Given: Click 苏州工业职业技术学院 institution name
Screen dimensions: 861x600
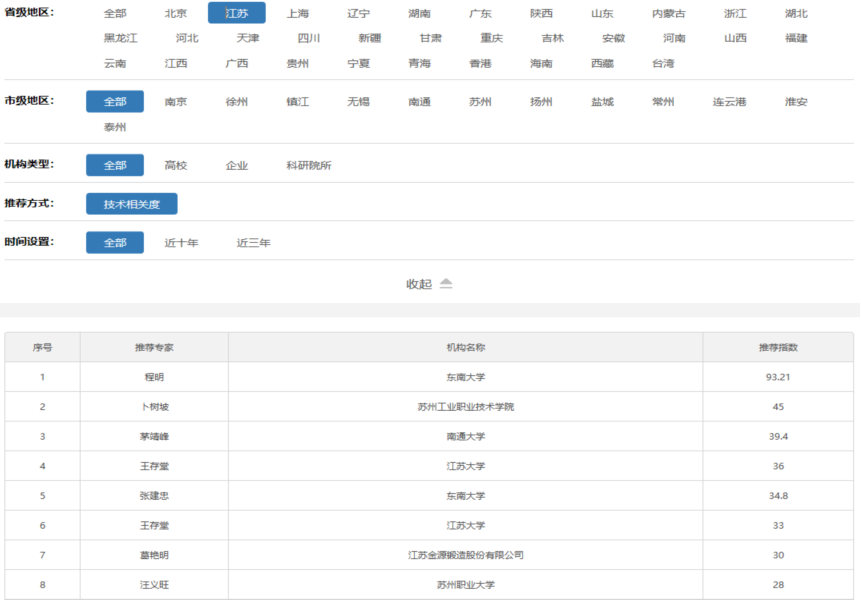Looking at the screenshot, I should [x=465, y=407].
